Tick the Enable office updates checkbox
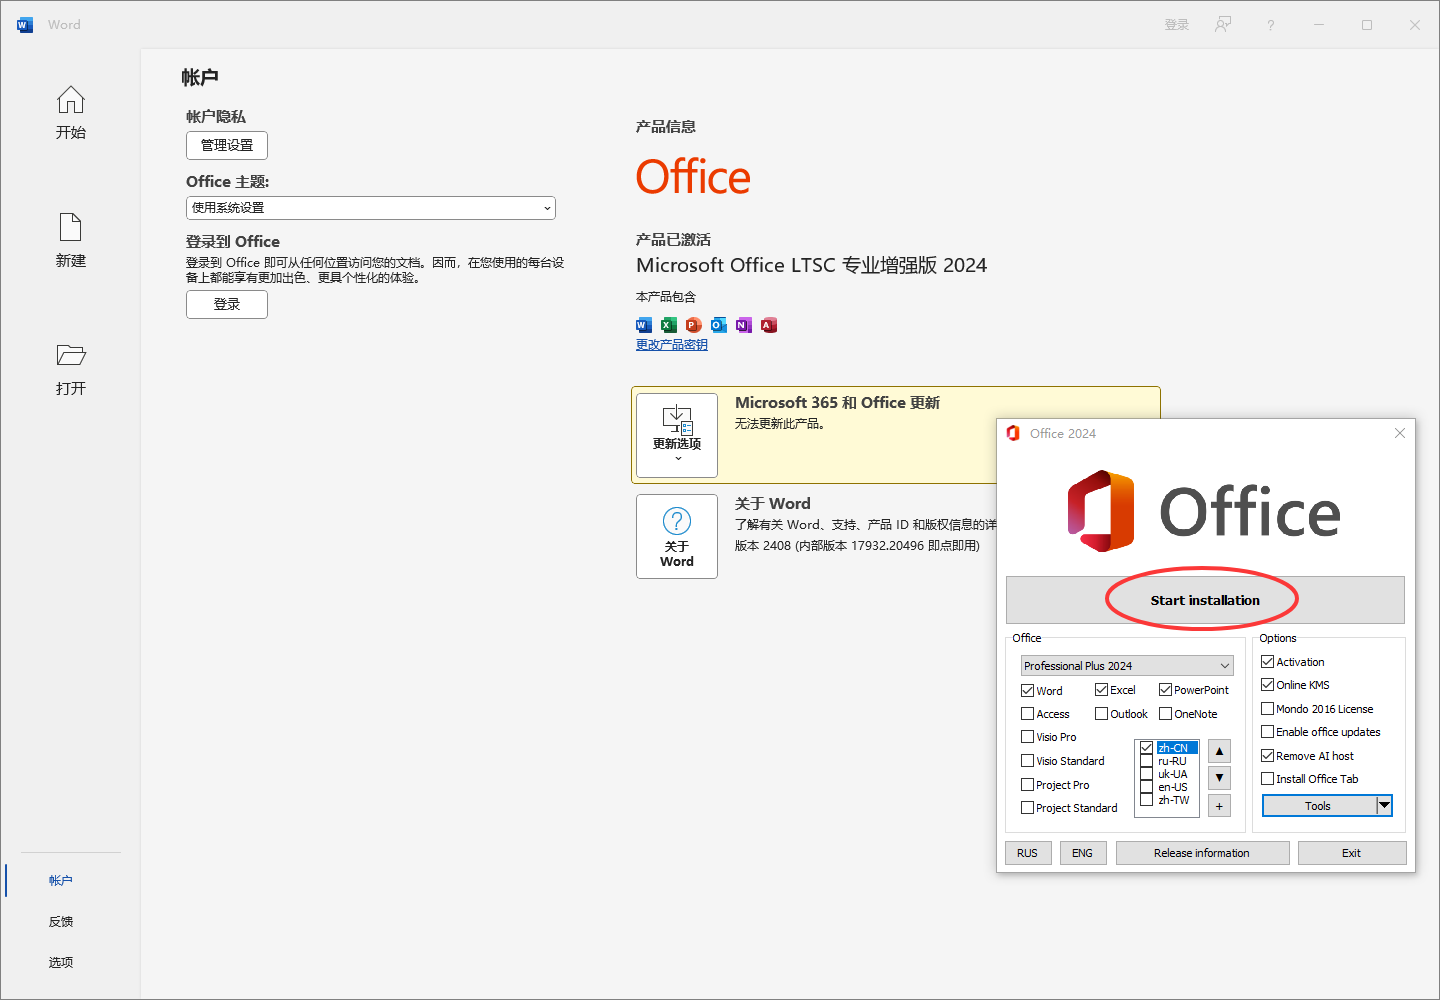 (x=1267, y=732)
